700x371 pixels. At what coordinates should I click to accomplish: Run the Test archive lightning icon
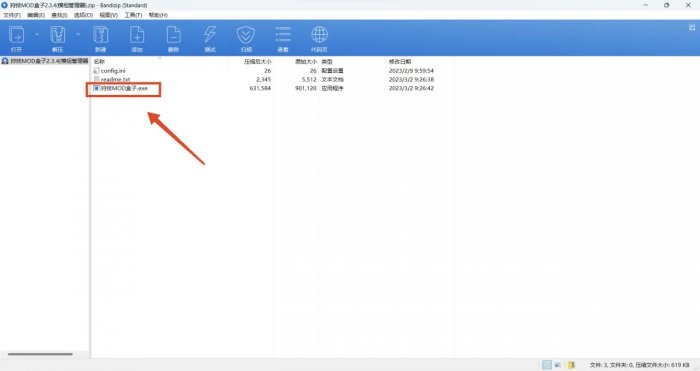[210, 38]
